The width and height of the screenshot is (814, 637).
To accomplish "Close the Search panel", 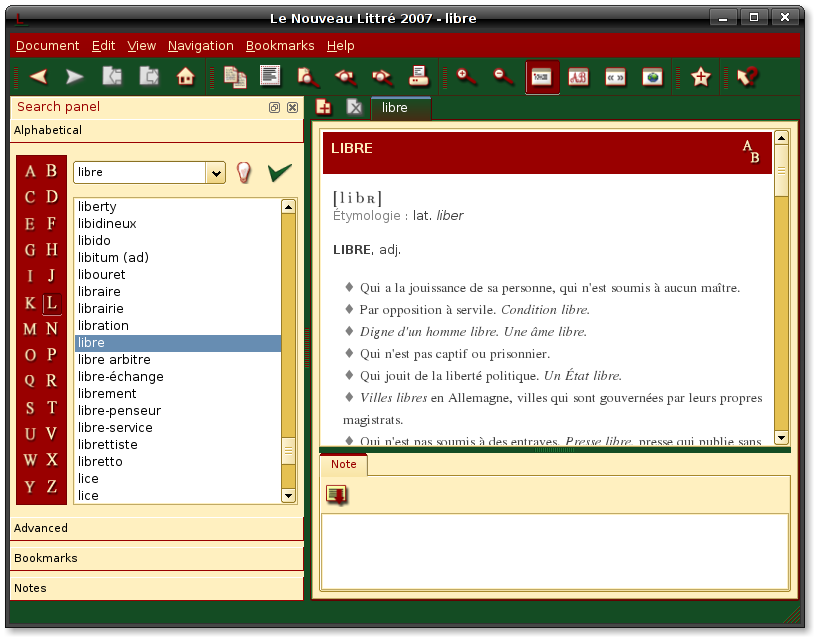I will tap(292, 107).
